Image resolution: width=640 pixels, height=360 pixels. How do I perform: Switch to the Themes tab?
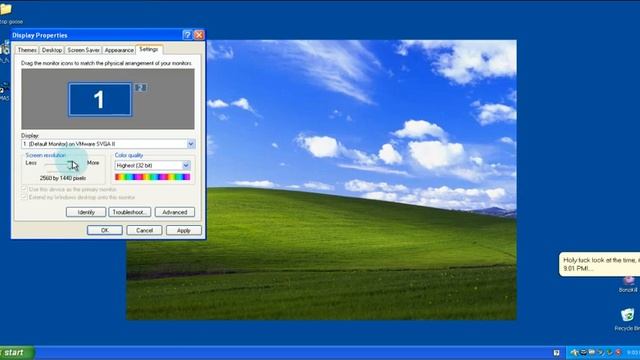(x=27, y=50)
